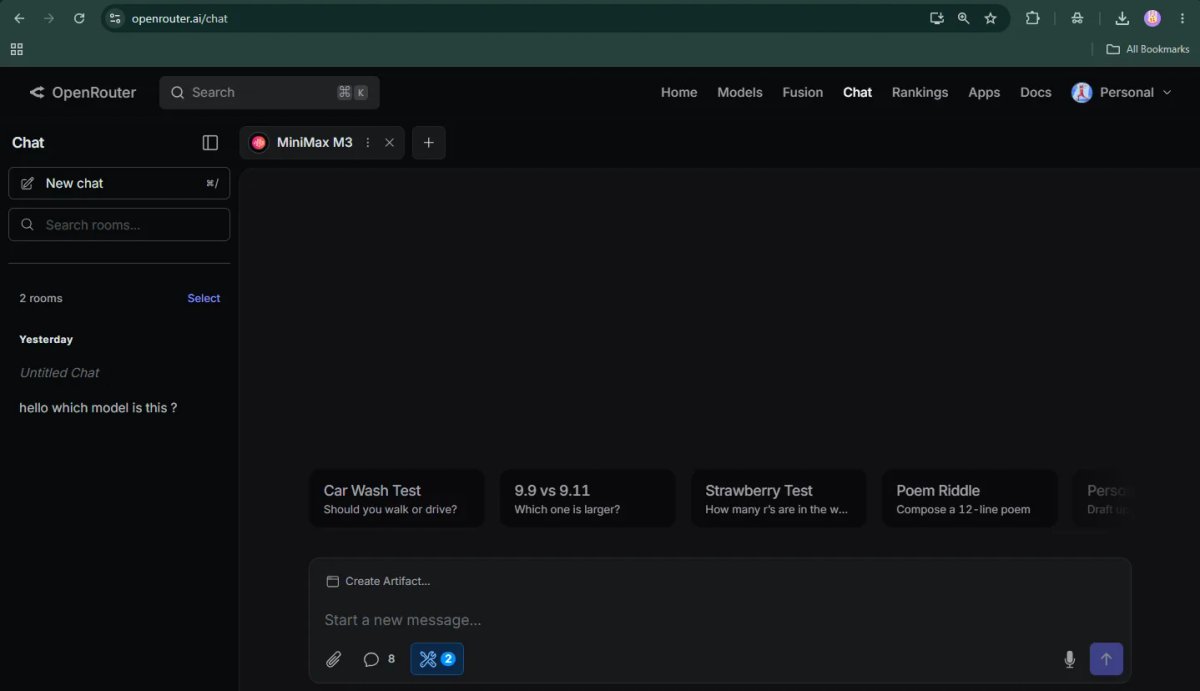Select the Strawberry Test prompt card
Image resolution: width=1200 pixels, height=691 pixels.
point(779,499)
